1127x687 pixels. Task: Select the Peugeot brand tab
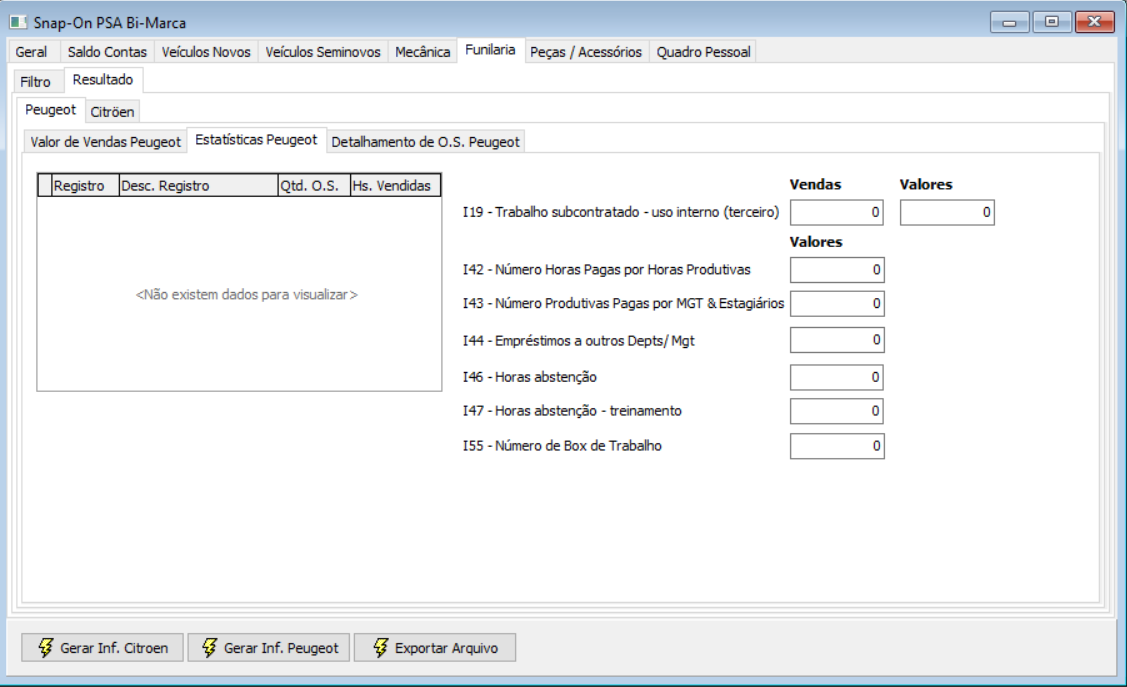50,110
